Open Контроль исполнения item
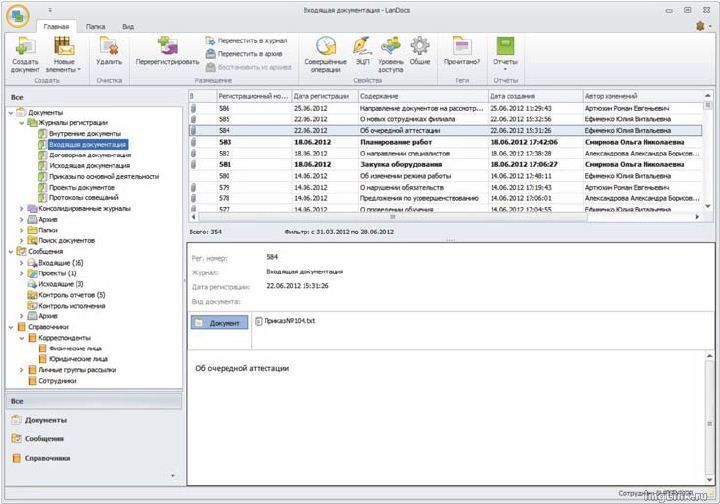Image resolution: width=720 pixels, height=504 pixels. 72,306
